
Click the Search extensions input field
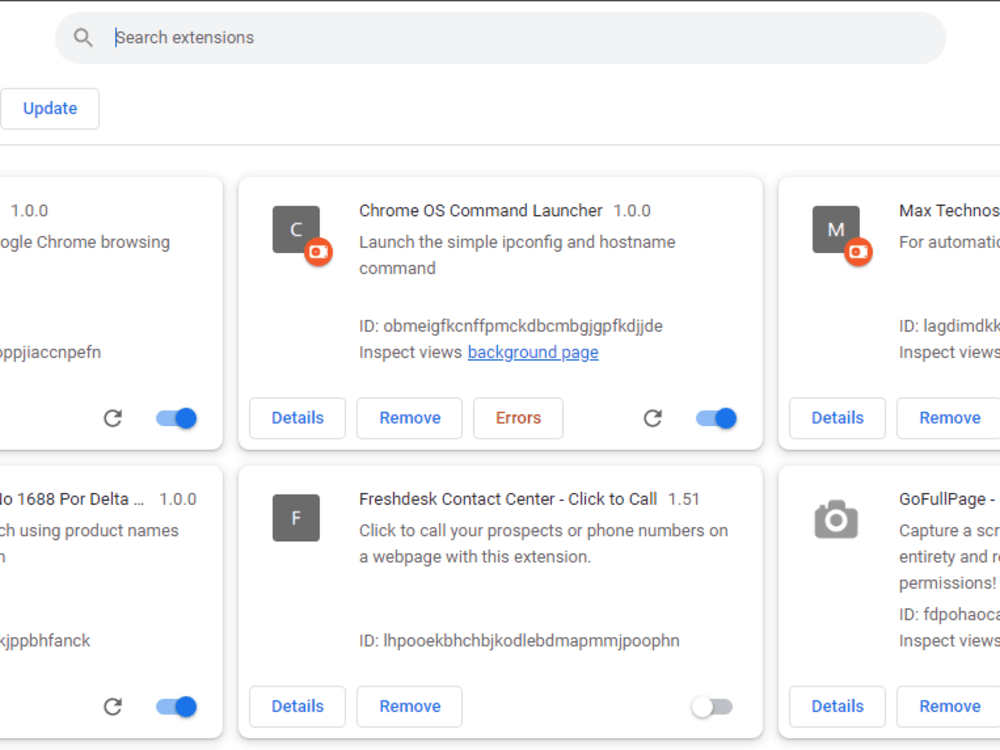[x=400, y=37]
